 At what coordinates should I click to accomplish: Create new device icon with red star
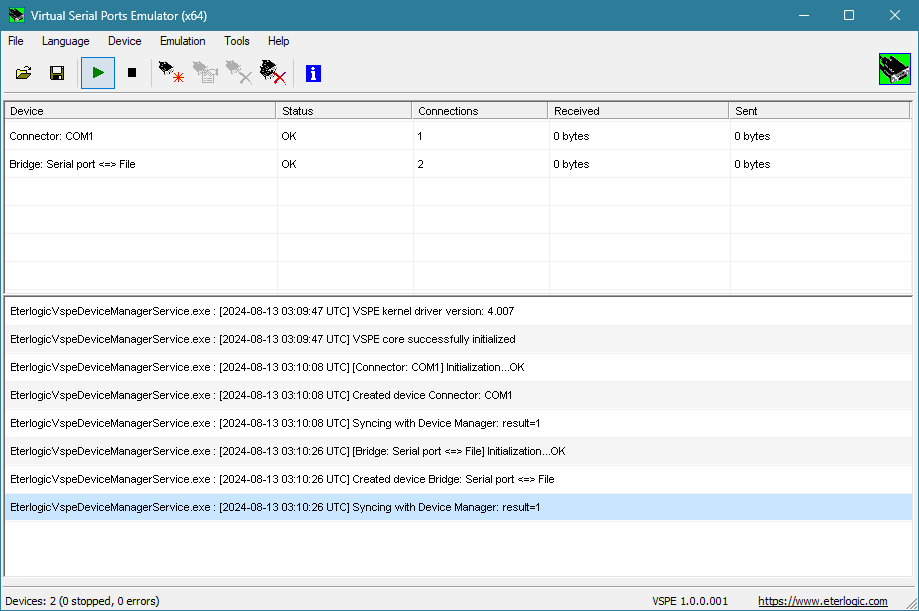(x=171, y=73)
